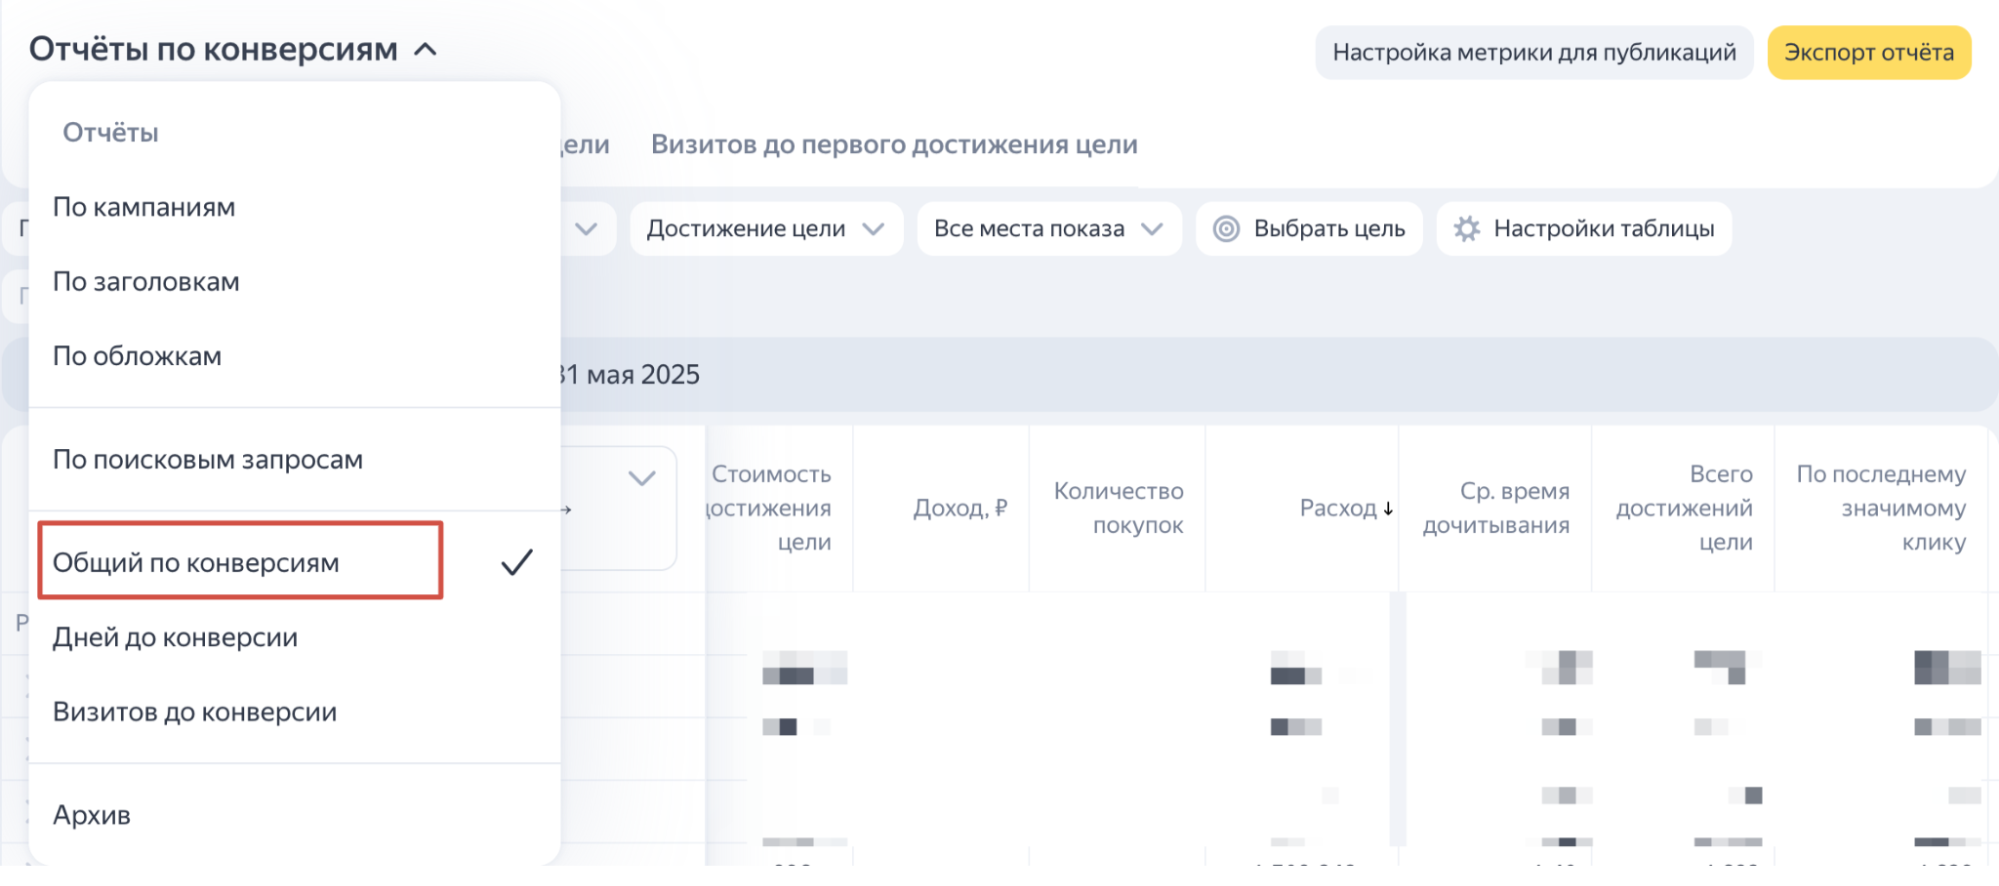1999x886 pixels.
Task: Select По кампаниям report
Action: pyautogui.click(x=294, y=207)
